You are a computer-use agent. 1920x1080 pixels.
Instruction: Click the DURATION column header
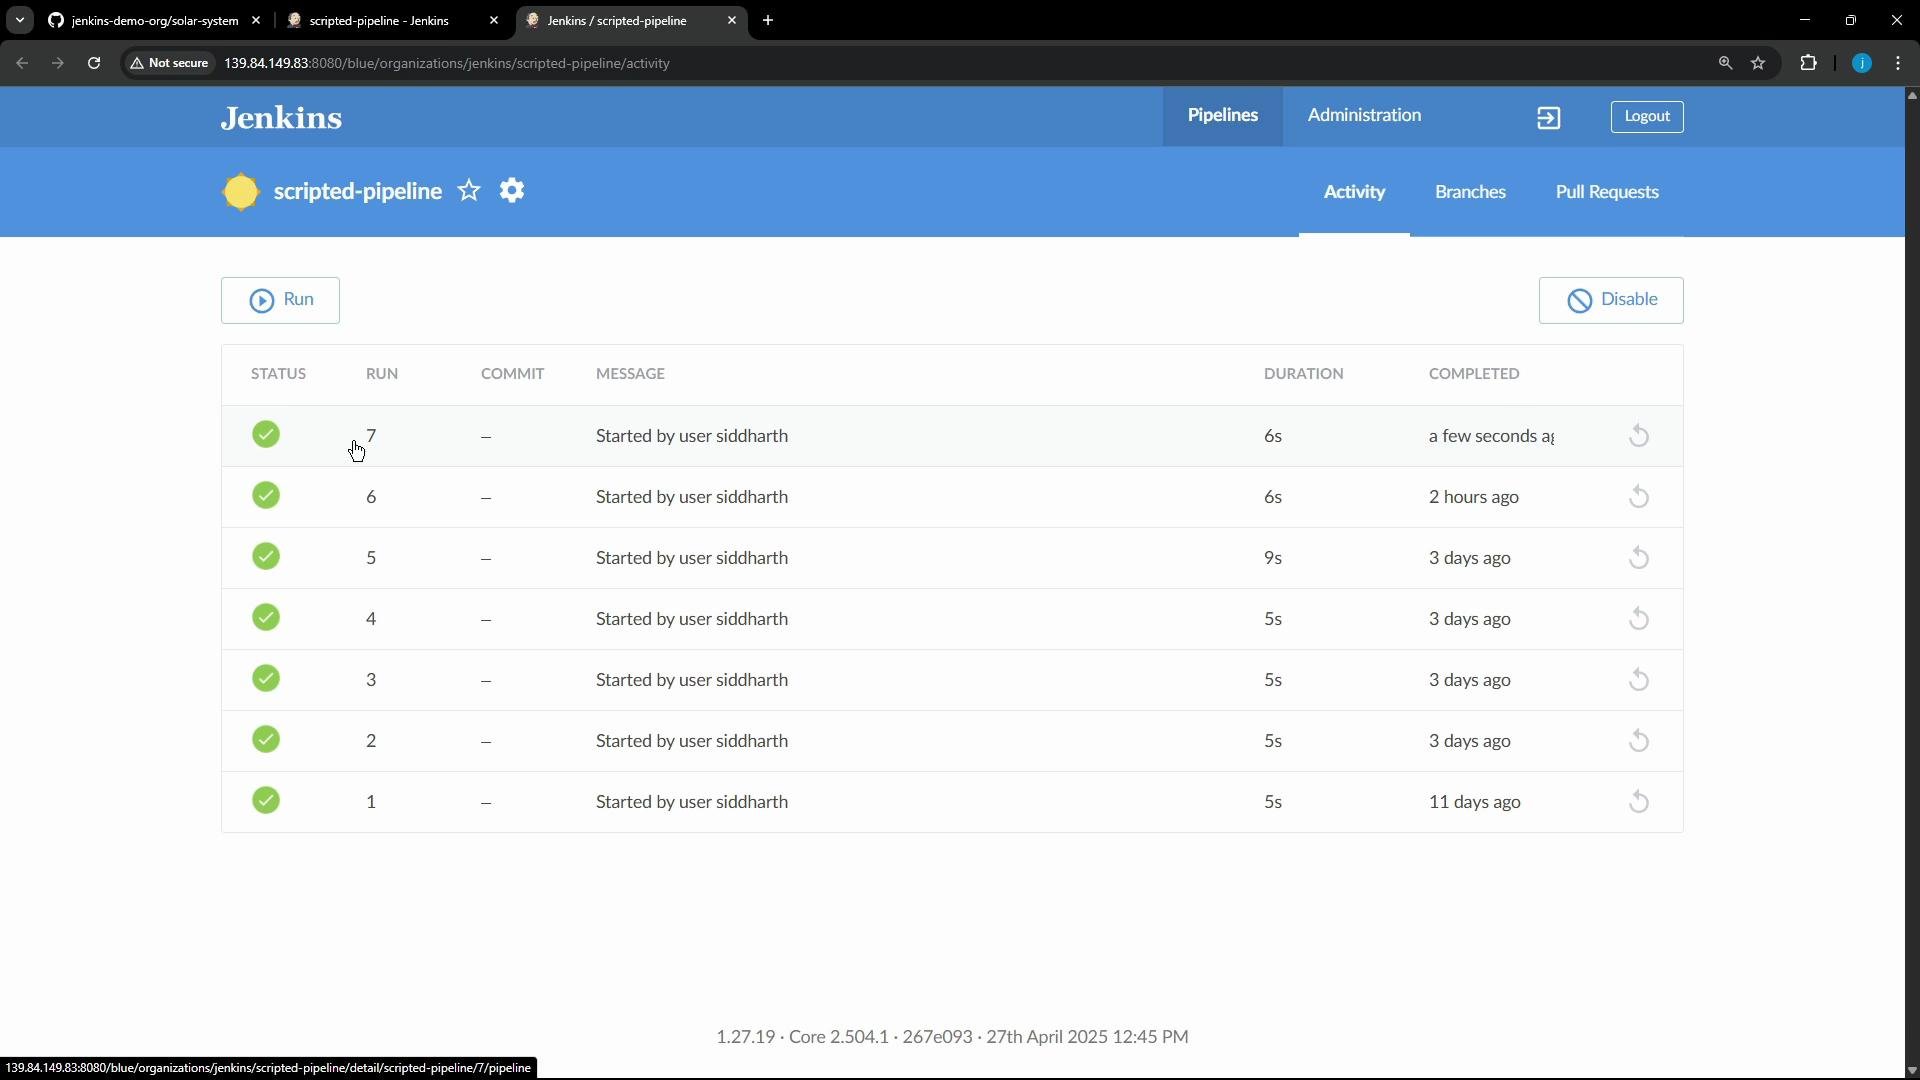coord(1303,374)
